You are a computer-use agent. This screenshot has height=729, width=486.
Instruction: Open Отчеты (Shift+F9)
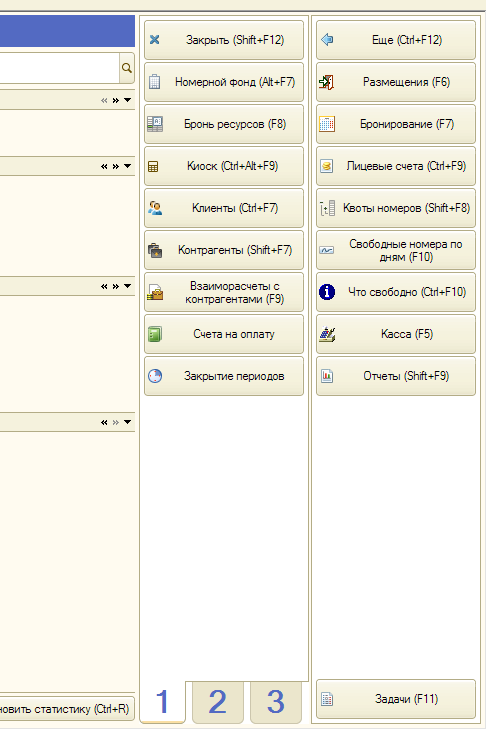[396, 376]
